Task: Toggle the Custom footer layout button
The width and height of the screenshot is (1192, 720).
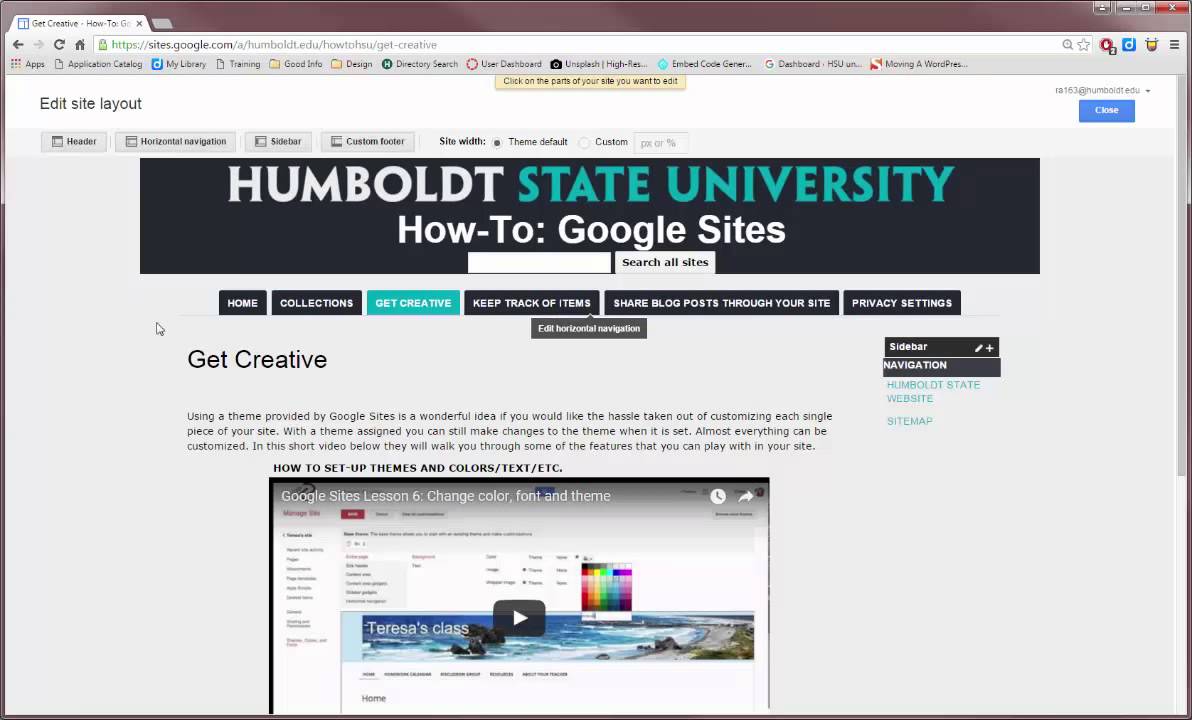Action: click(x=368, y=141)
